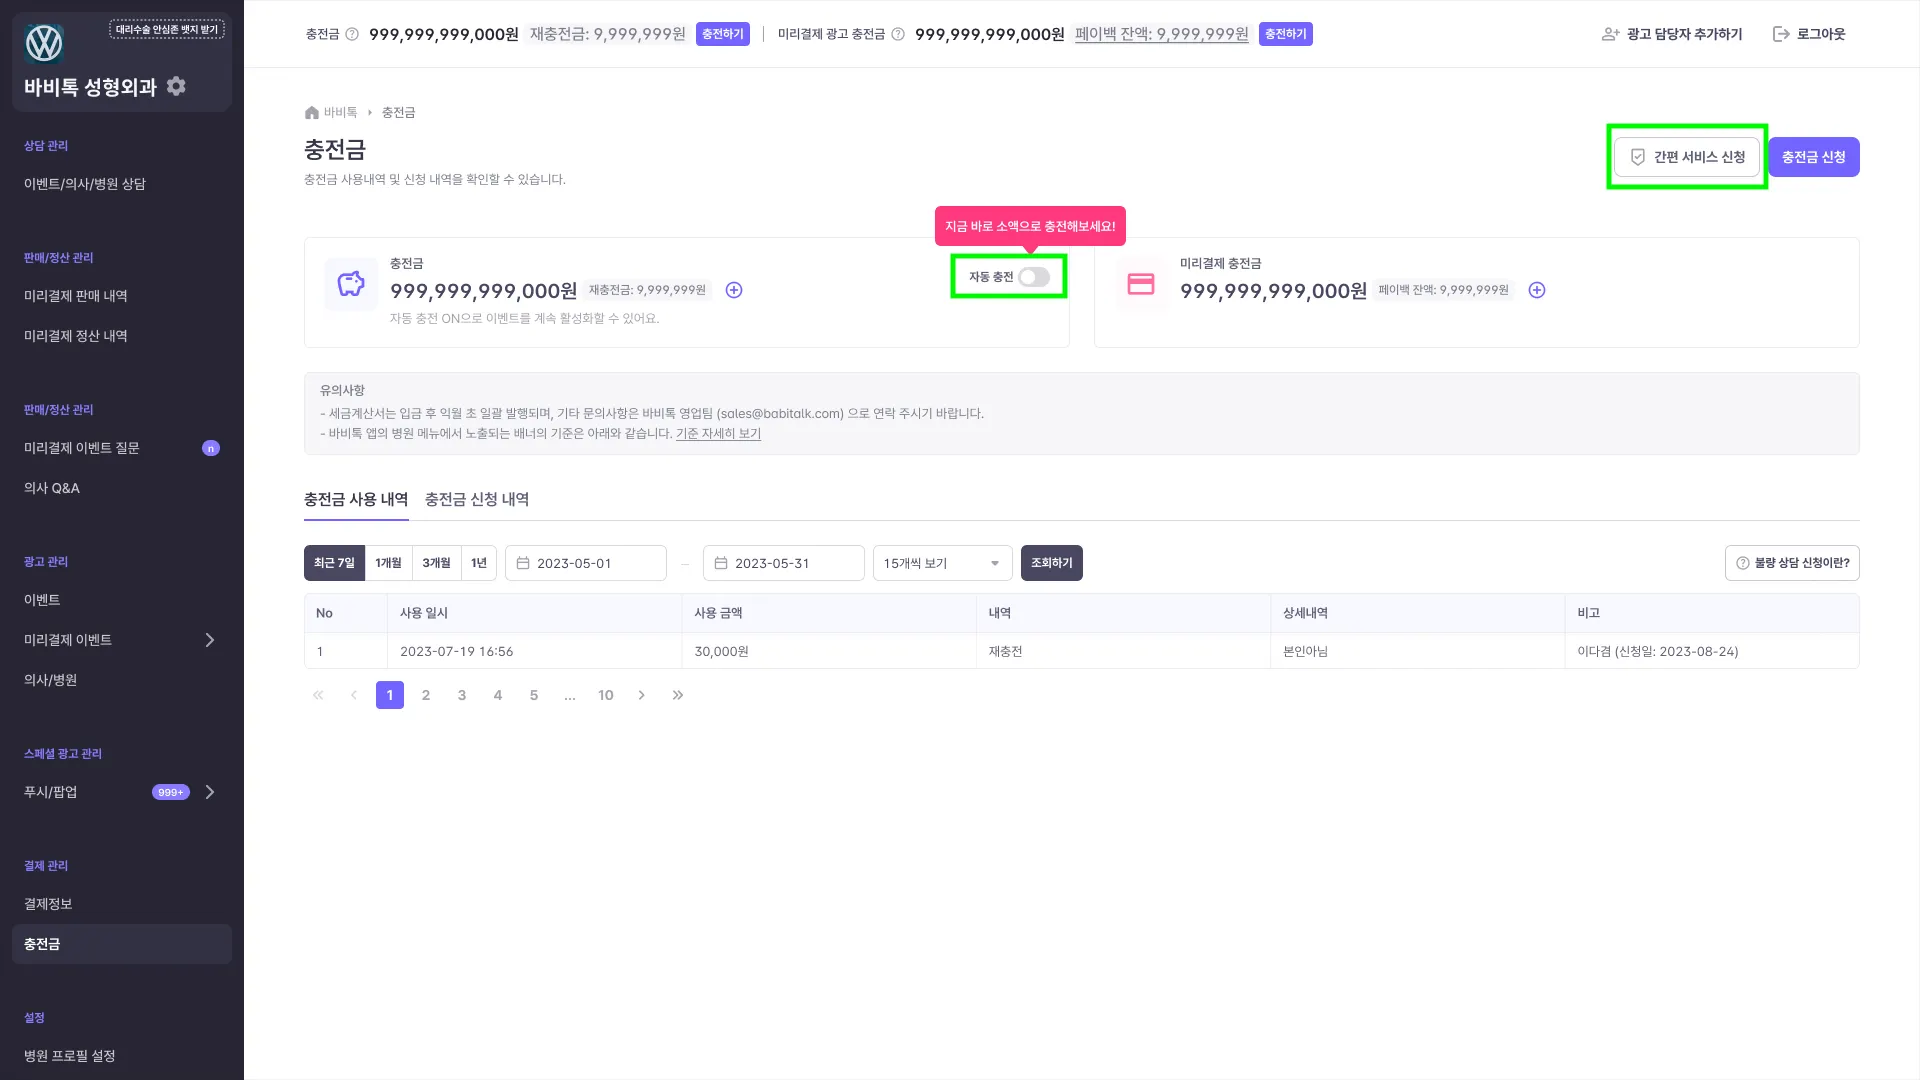Viewport: 1920px width, 1080px height.
Task: Click end date field 2023-05-31
Action: (x=784, y=563)
